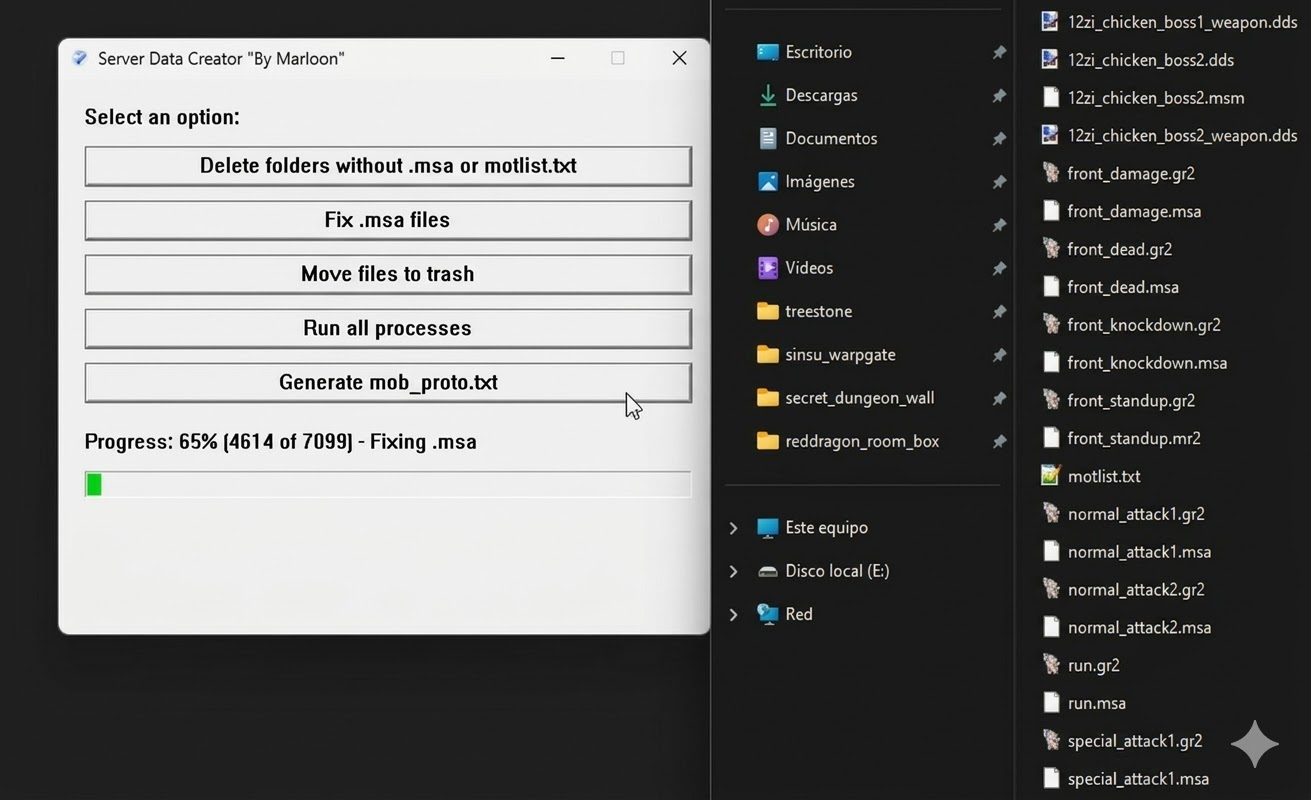This screenshot has width=1311, height=800.
Task: Select the run.msa file in list
Action: pyautogui.click(x=1096, y=703)
